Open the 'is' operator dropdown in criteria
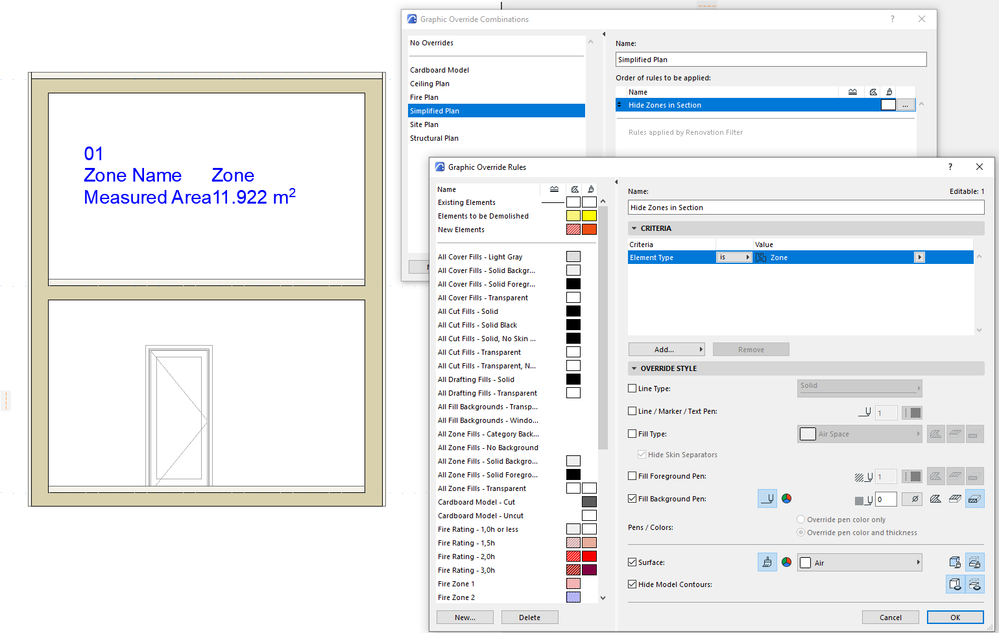Image resolution: width=999 pixels, height=633 pixels. (x=734, y=257)
